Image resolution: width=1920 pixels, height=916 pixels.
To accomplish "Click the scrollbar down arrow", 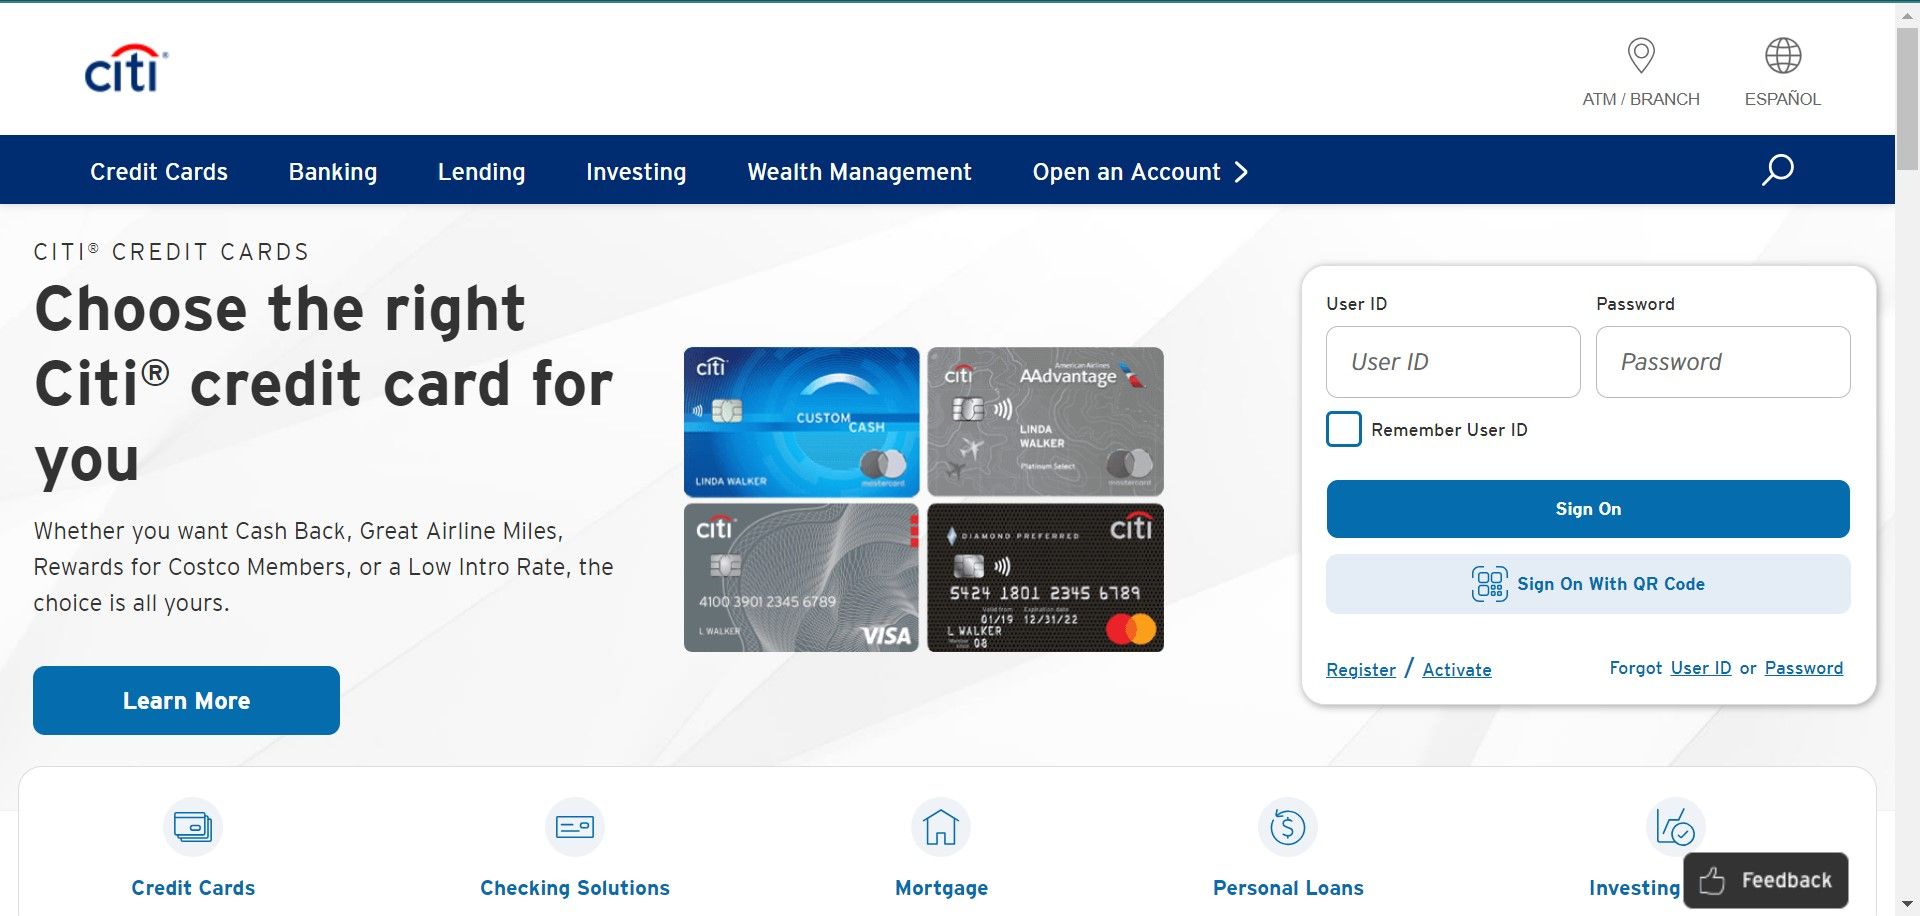I will 1908,906.
